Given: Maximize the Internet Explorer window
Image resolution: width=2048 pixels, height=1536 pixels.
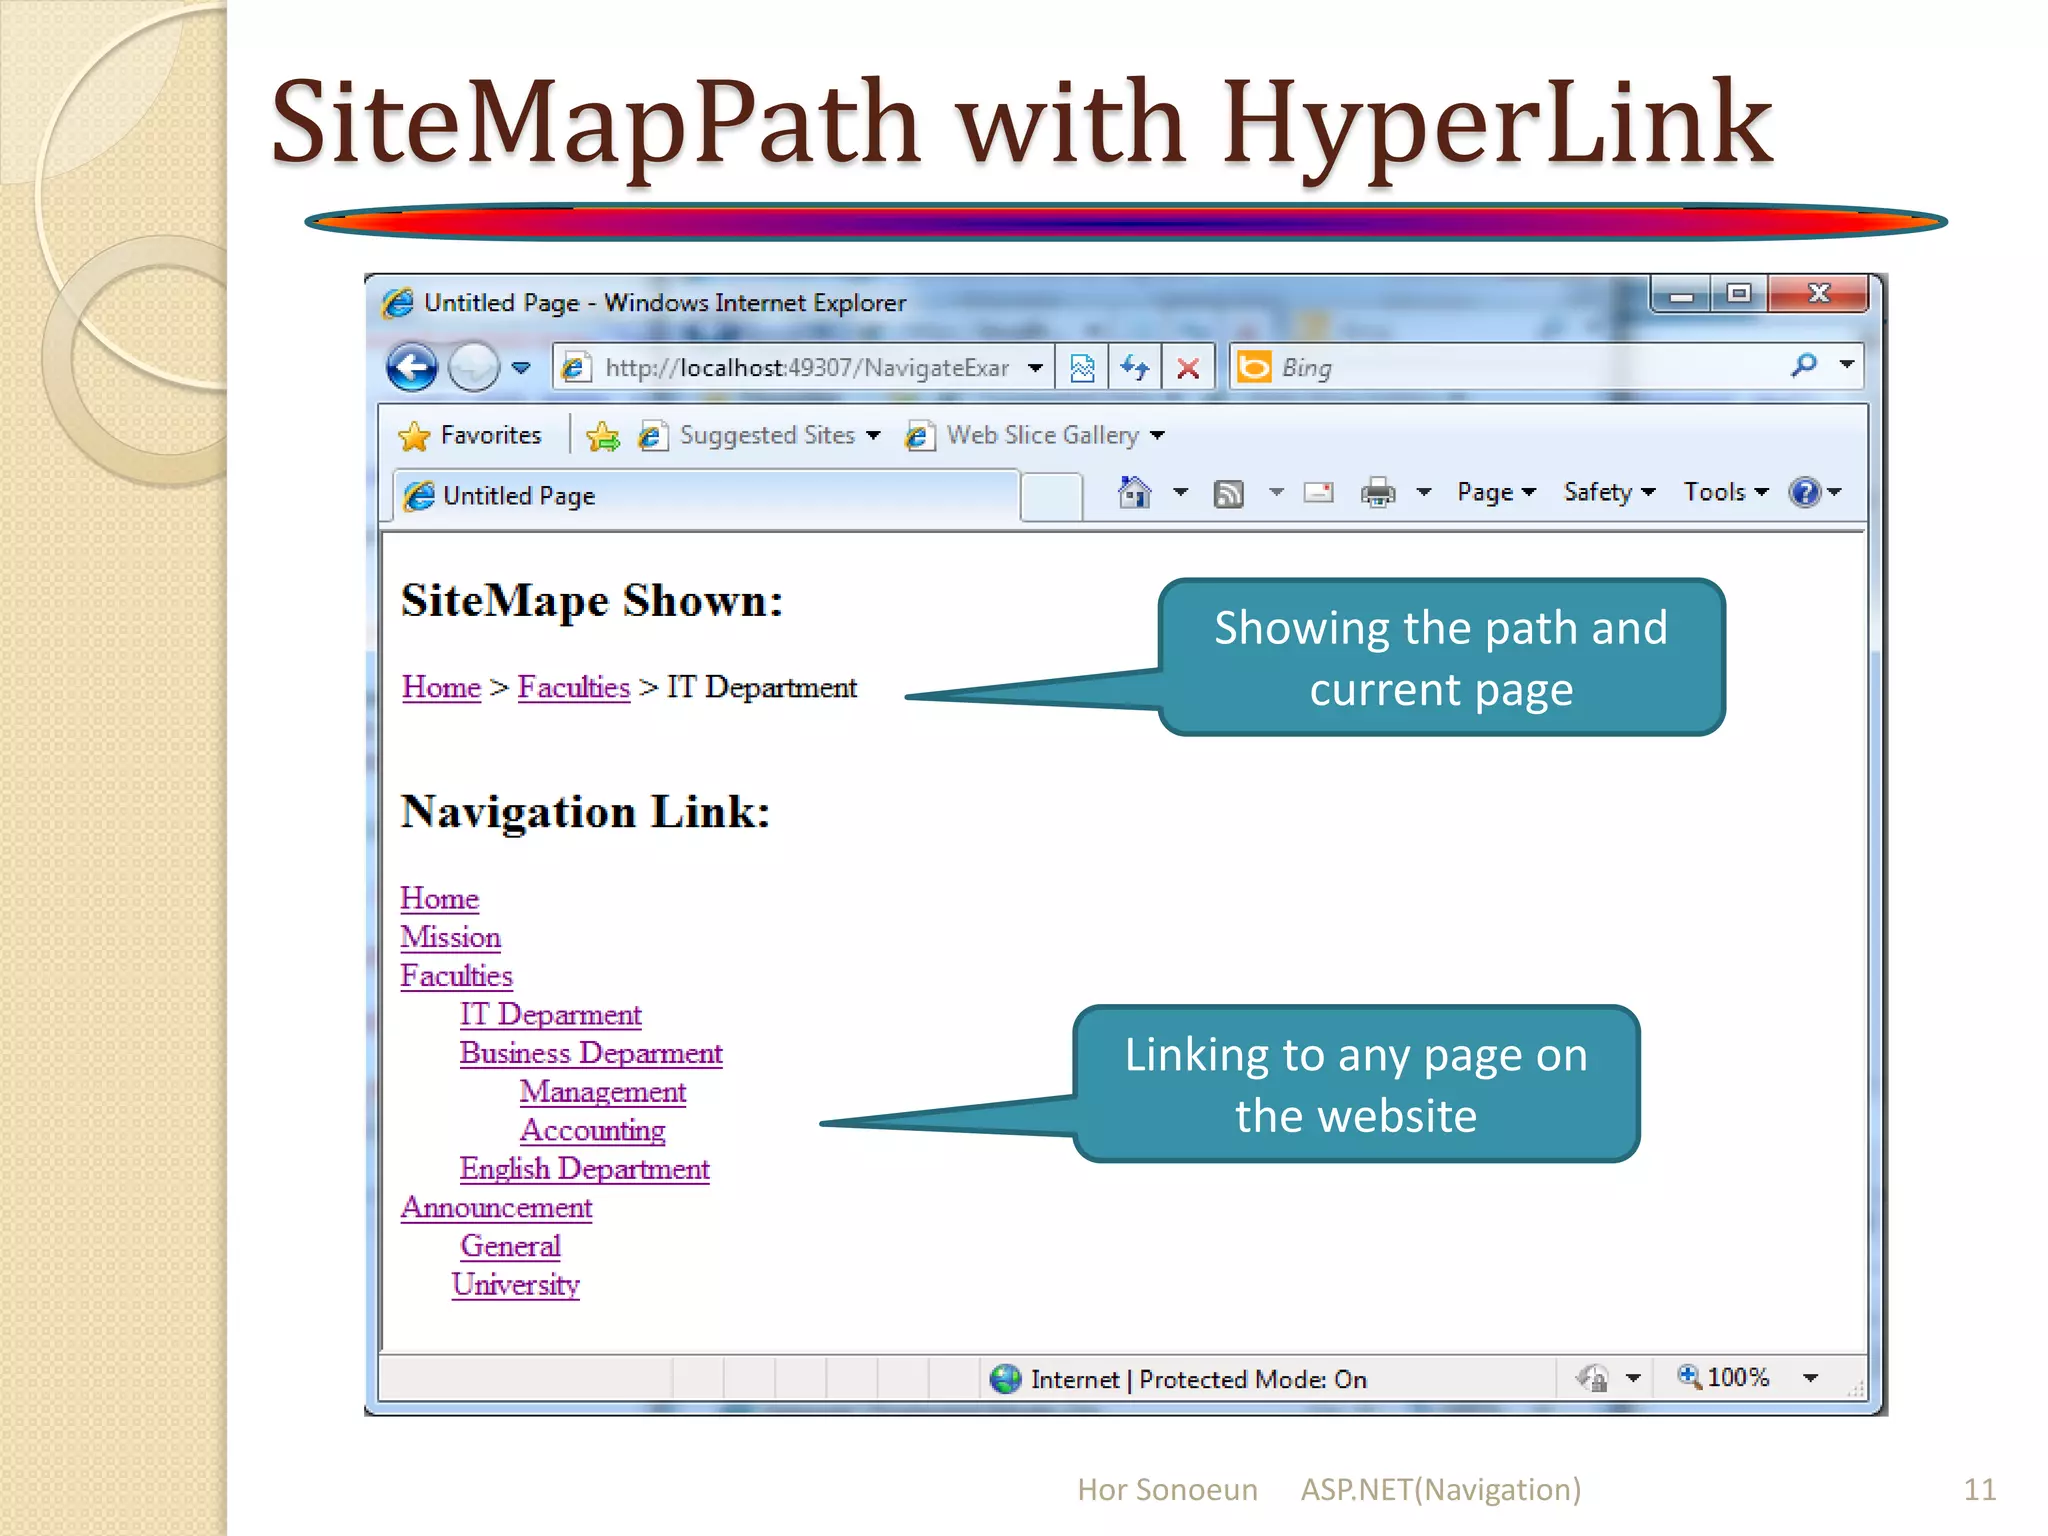Looking at the screenshot, I should coord(1739,294).
